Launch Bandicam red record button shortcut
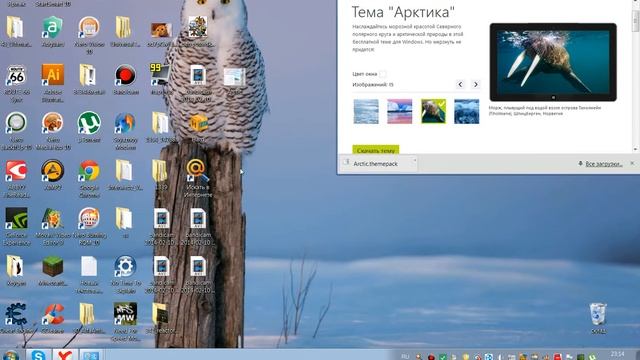 (x=125, y=75)
